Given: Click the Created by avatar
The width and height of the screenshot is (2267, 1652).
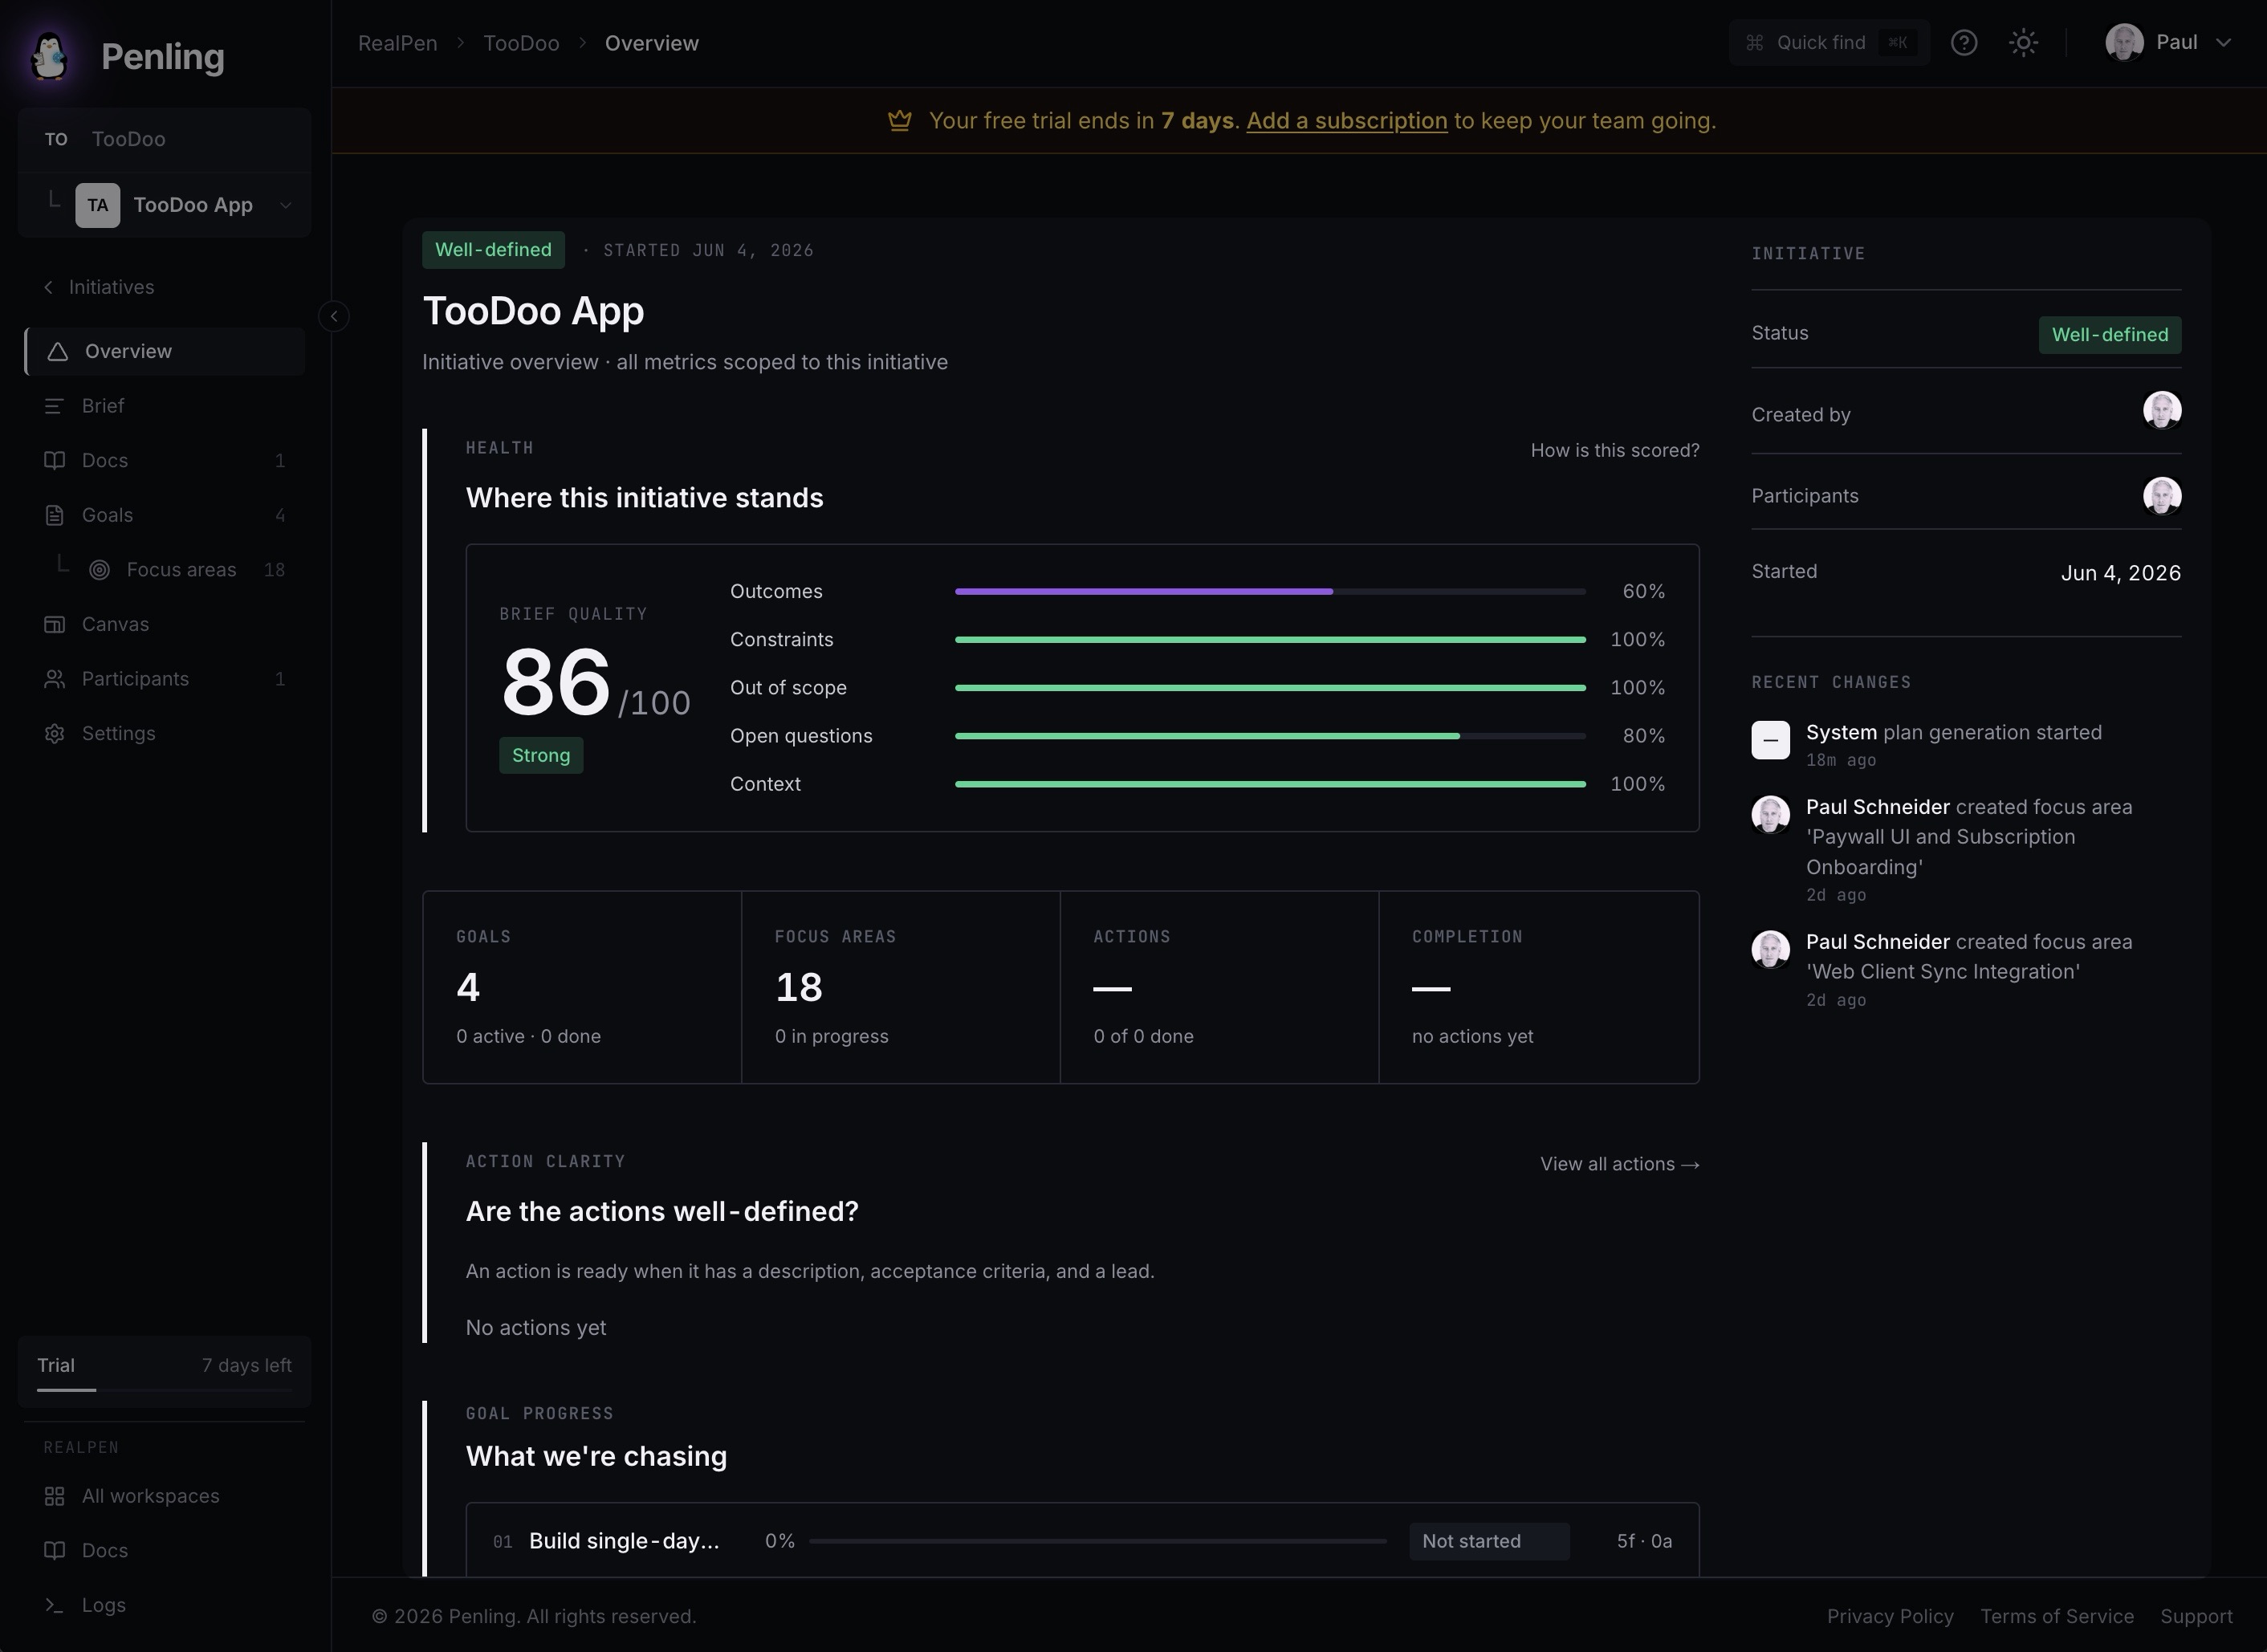Looking at the screenshot, I should (2161, 410).
